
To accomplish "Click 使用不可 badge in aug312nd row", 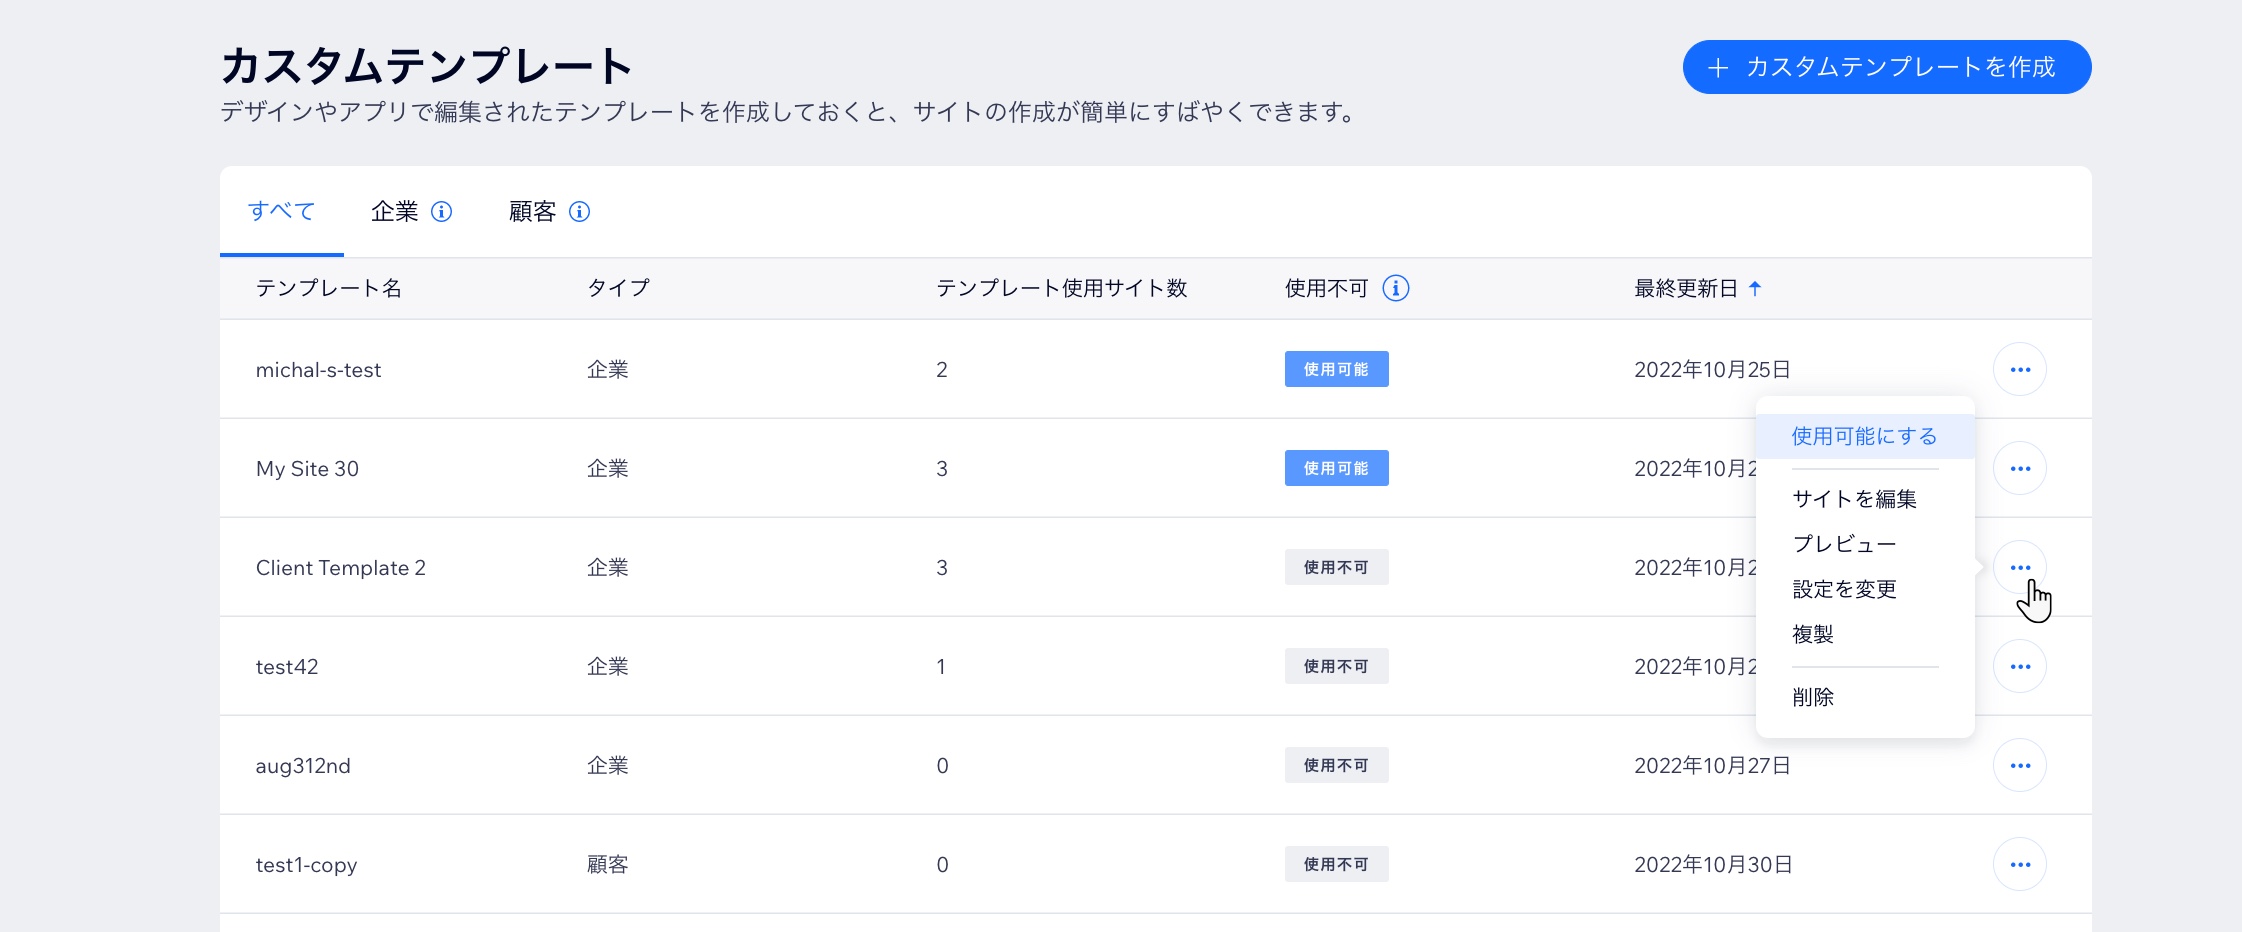I will point(1336,766).
